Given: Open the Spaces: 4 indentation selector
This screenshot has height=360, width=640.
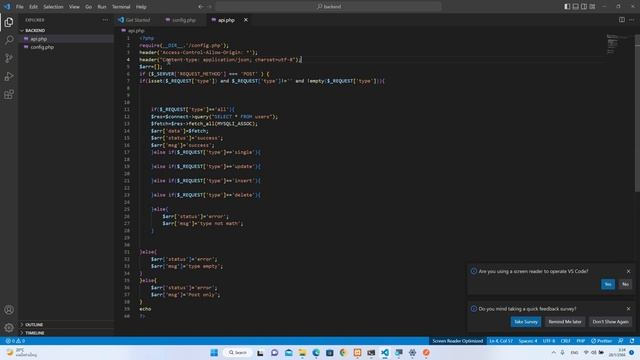Looking at the screenshot, I should tap(528, 341).
